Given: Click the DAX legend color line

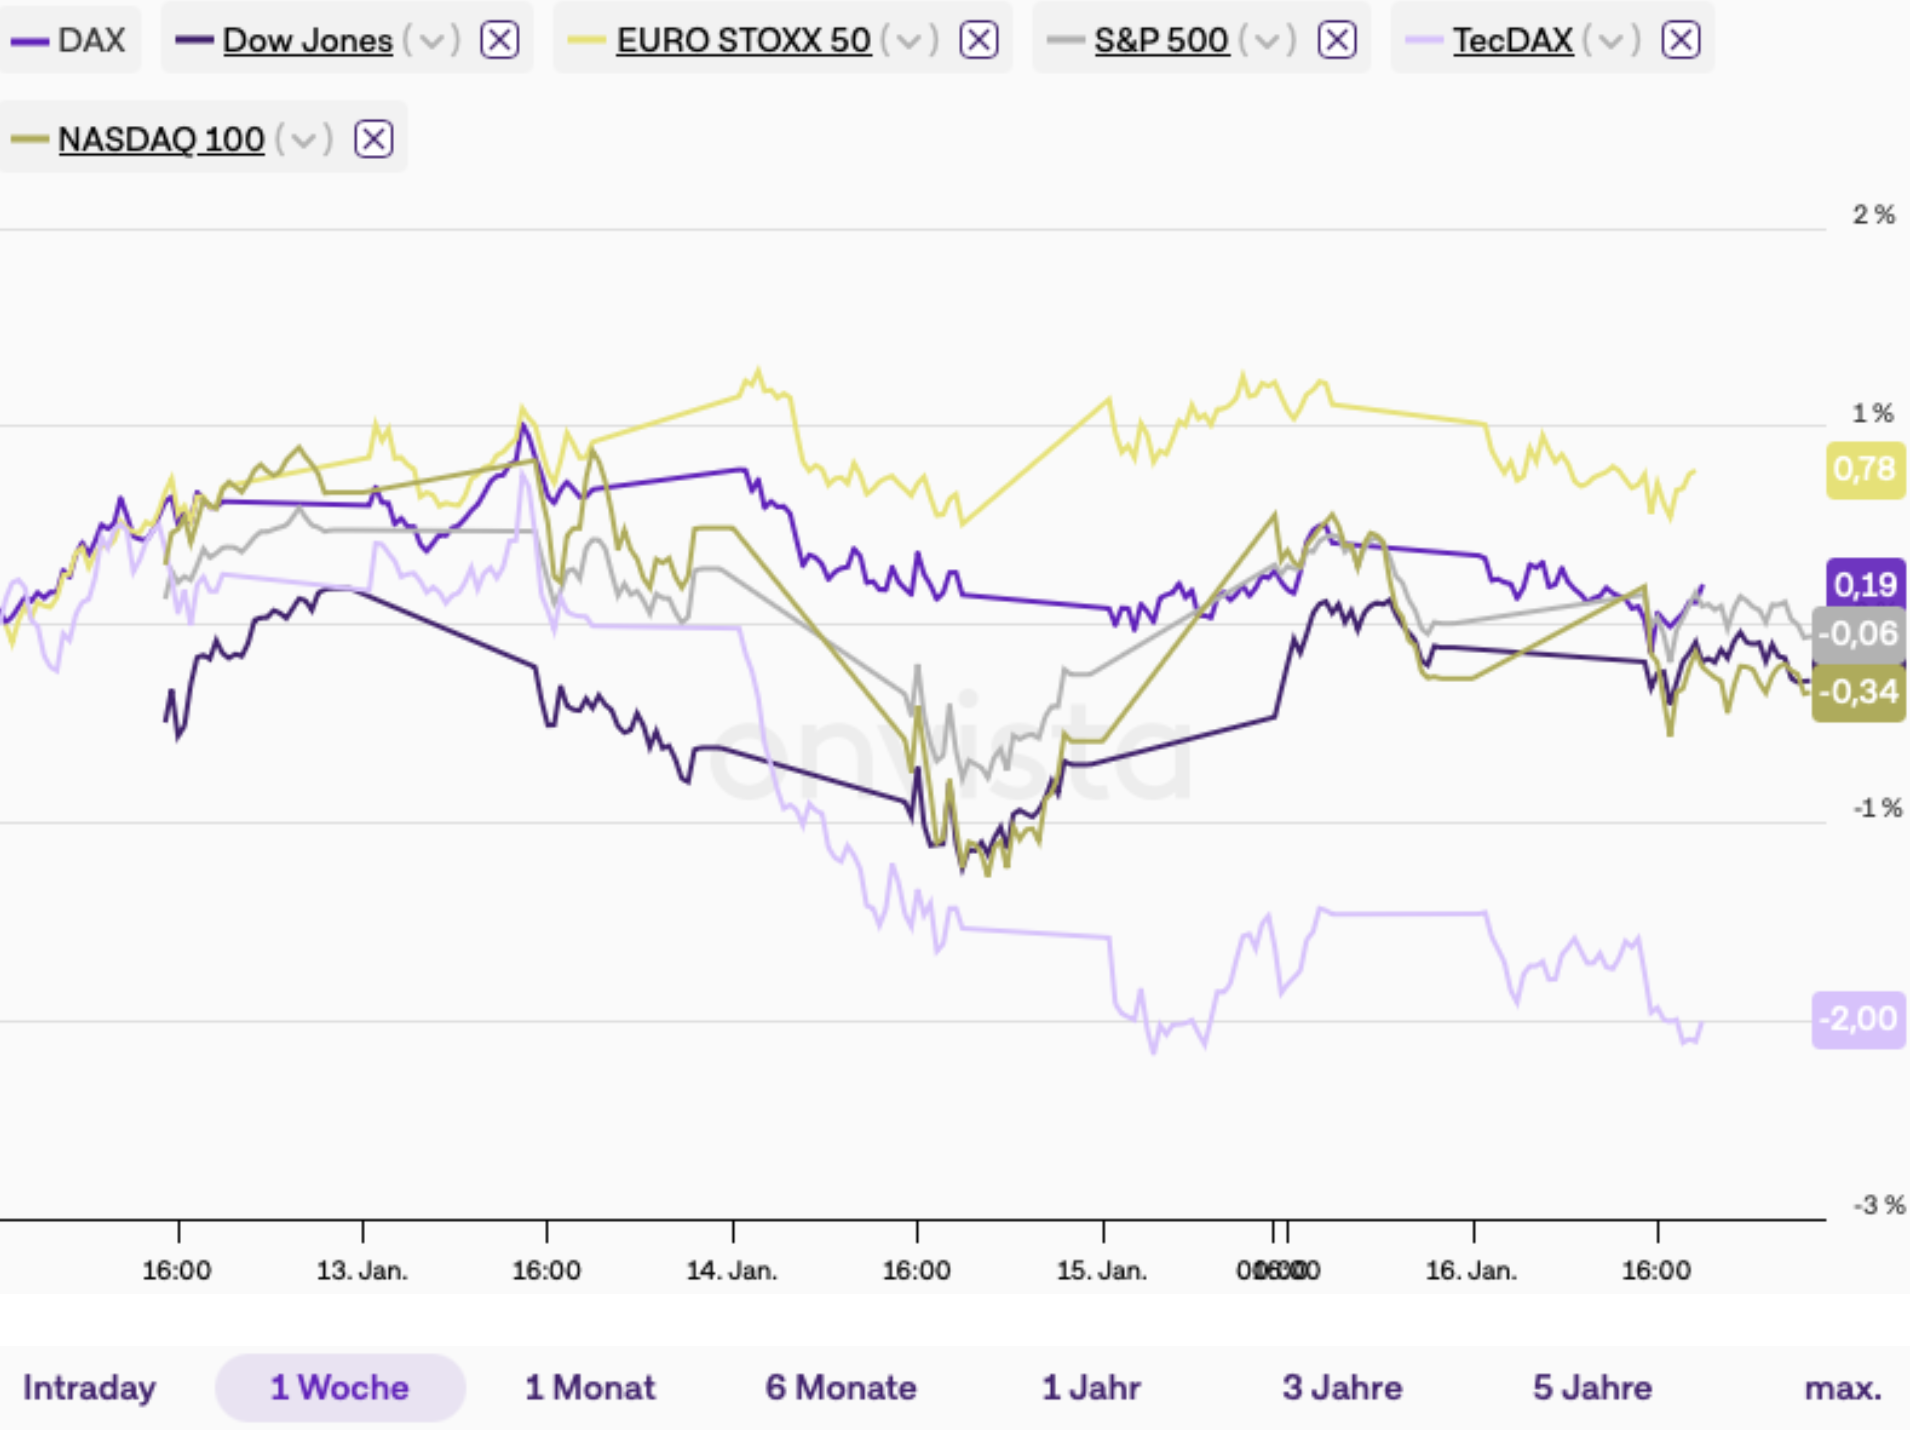Looking at the screenshot, I should pos(29,41).
